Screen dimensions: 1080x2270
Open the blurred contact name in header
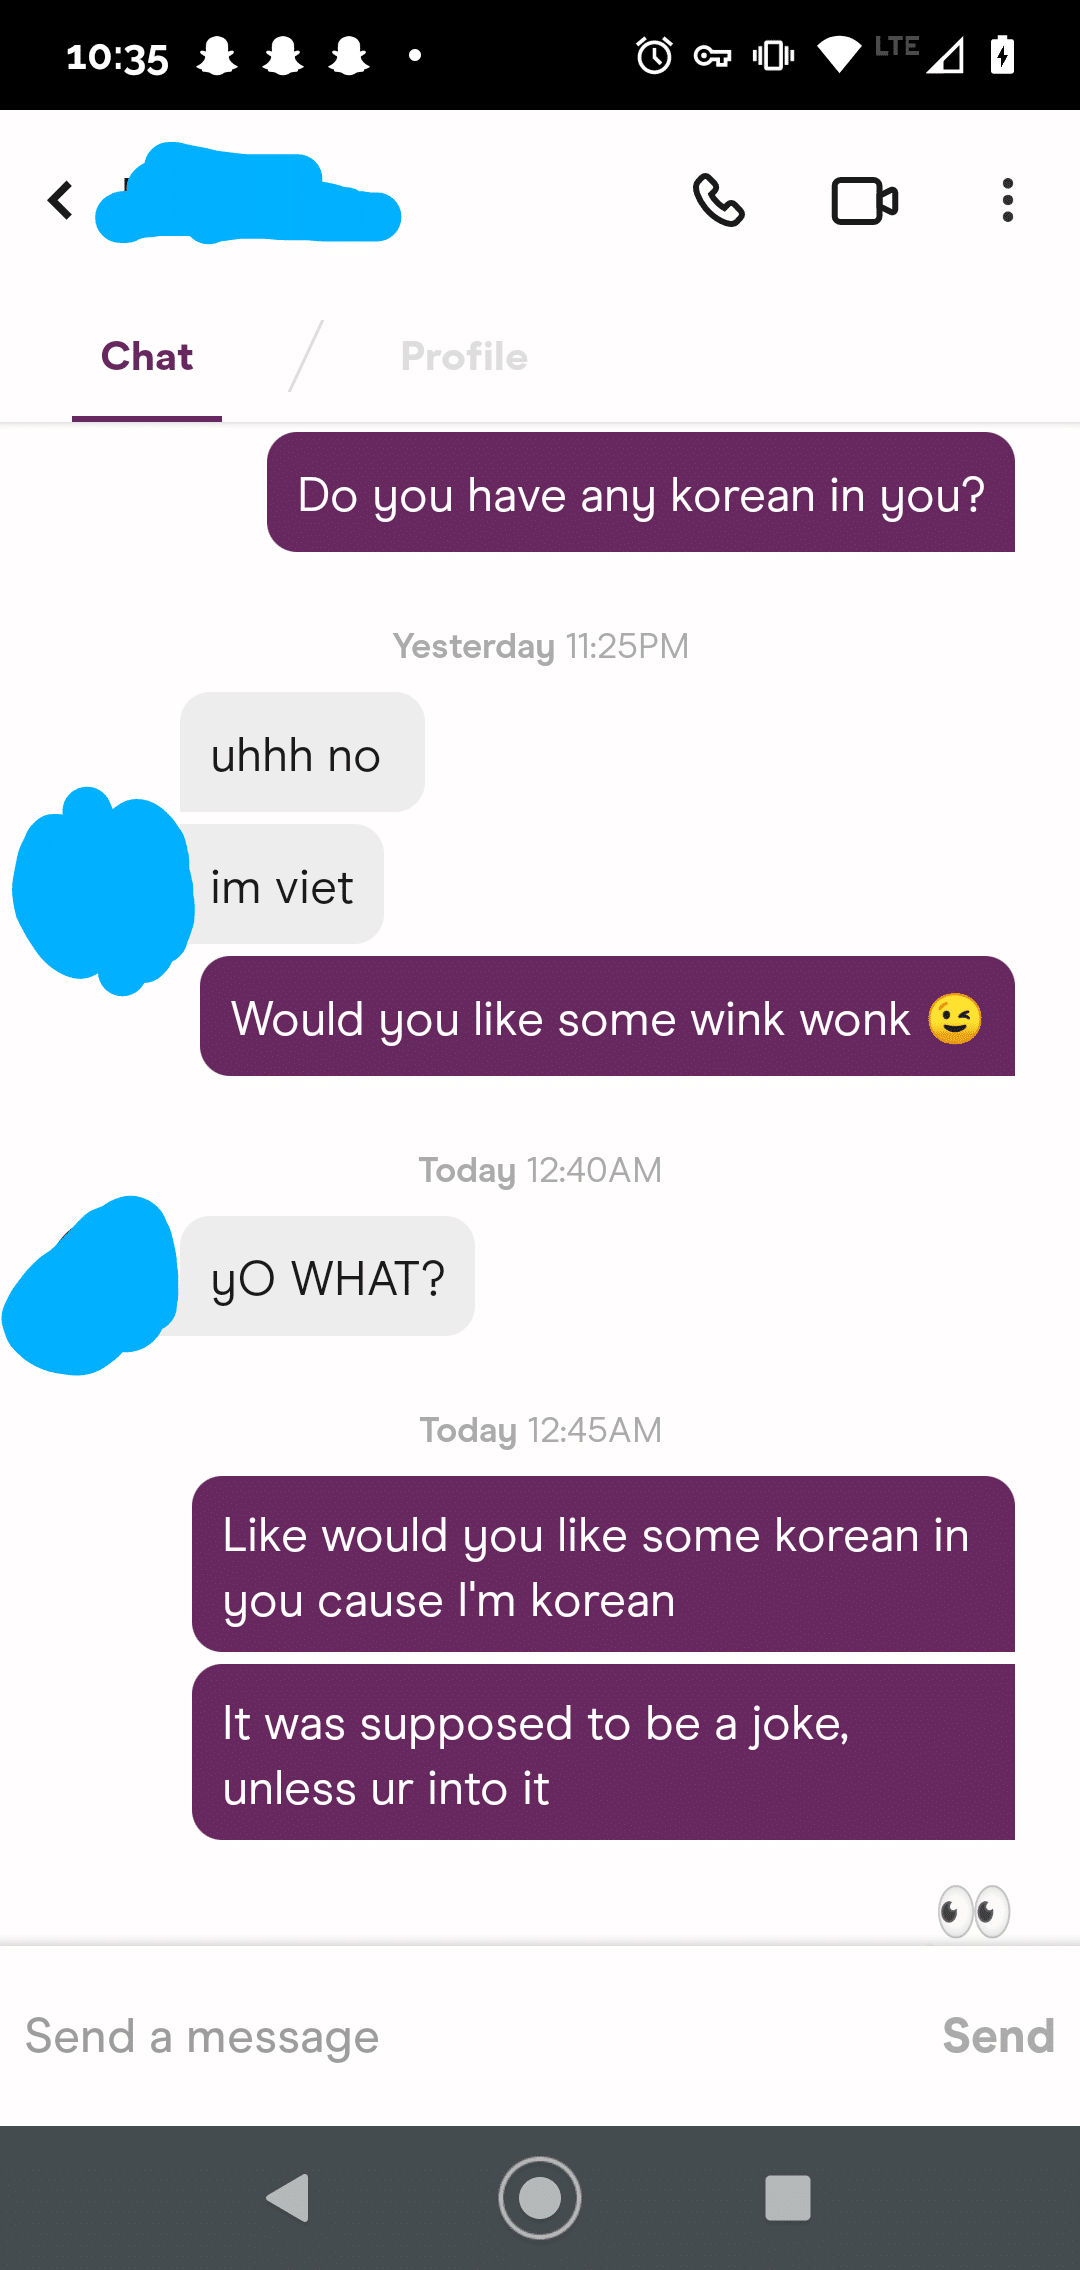[248, 195]
